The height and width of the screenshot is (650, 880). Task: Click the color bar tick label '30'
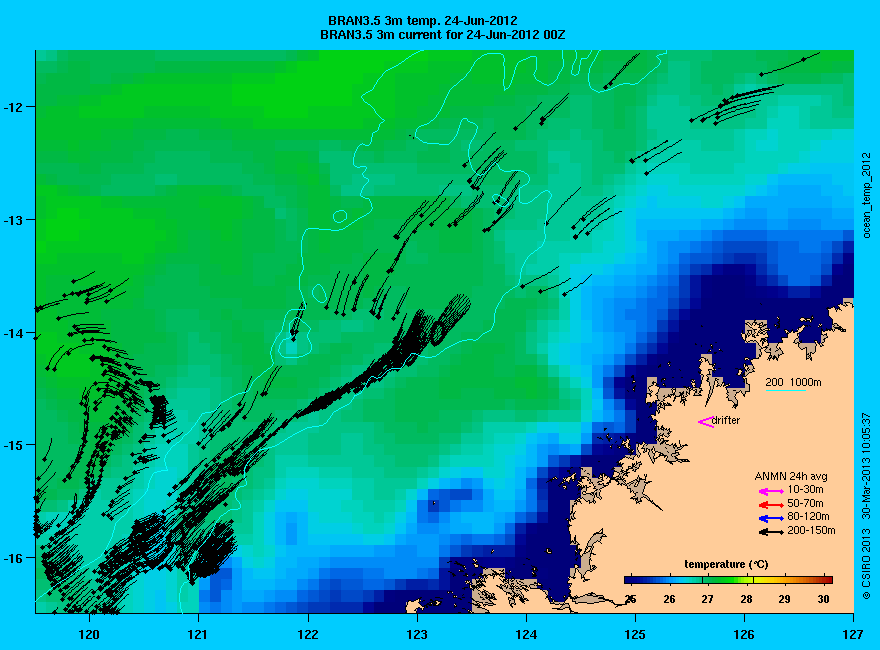coord(823,599)
